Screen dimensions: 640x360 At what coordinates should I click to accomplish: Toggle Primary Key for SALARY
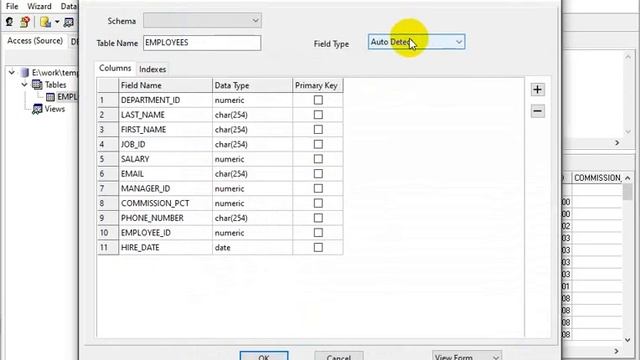tap(318, 159)
